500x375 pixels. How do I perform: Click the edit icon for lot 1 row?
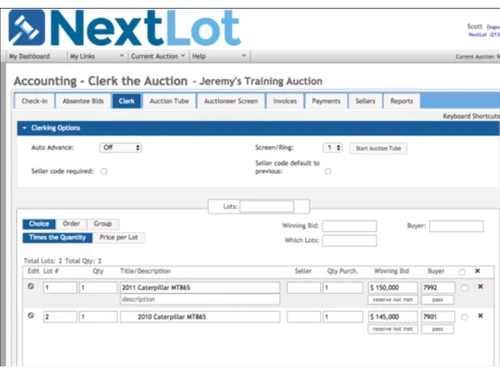31,286
